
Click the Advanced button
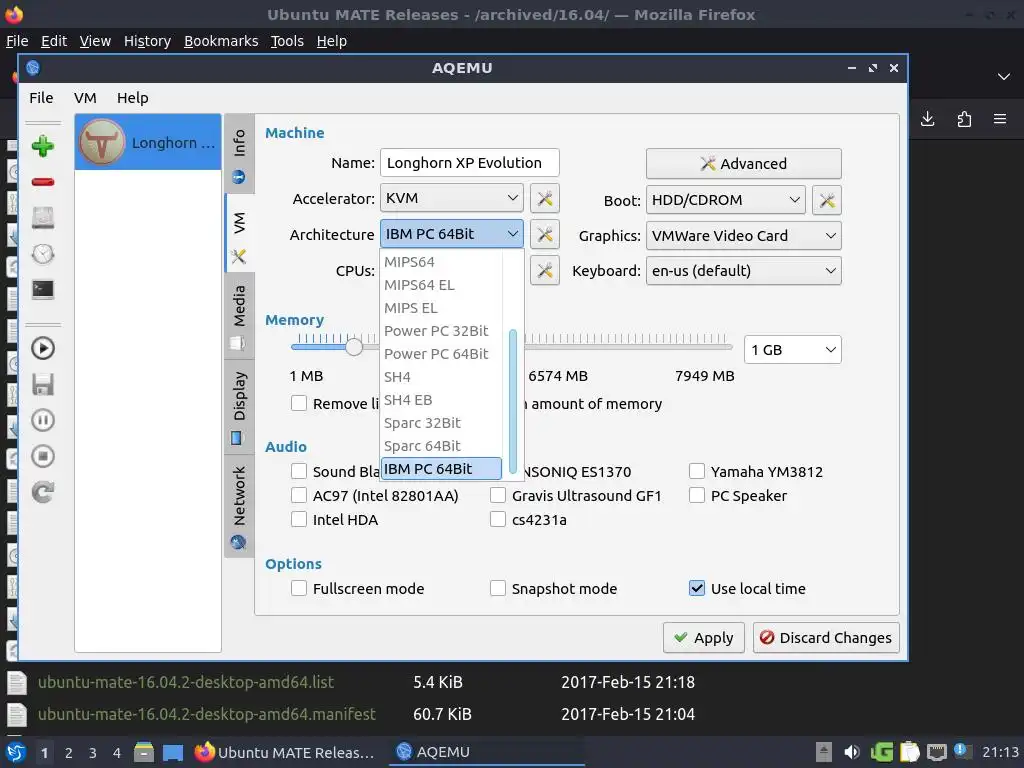[743, 163]
